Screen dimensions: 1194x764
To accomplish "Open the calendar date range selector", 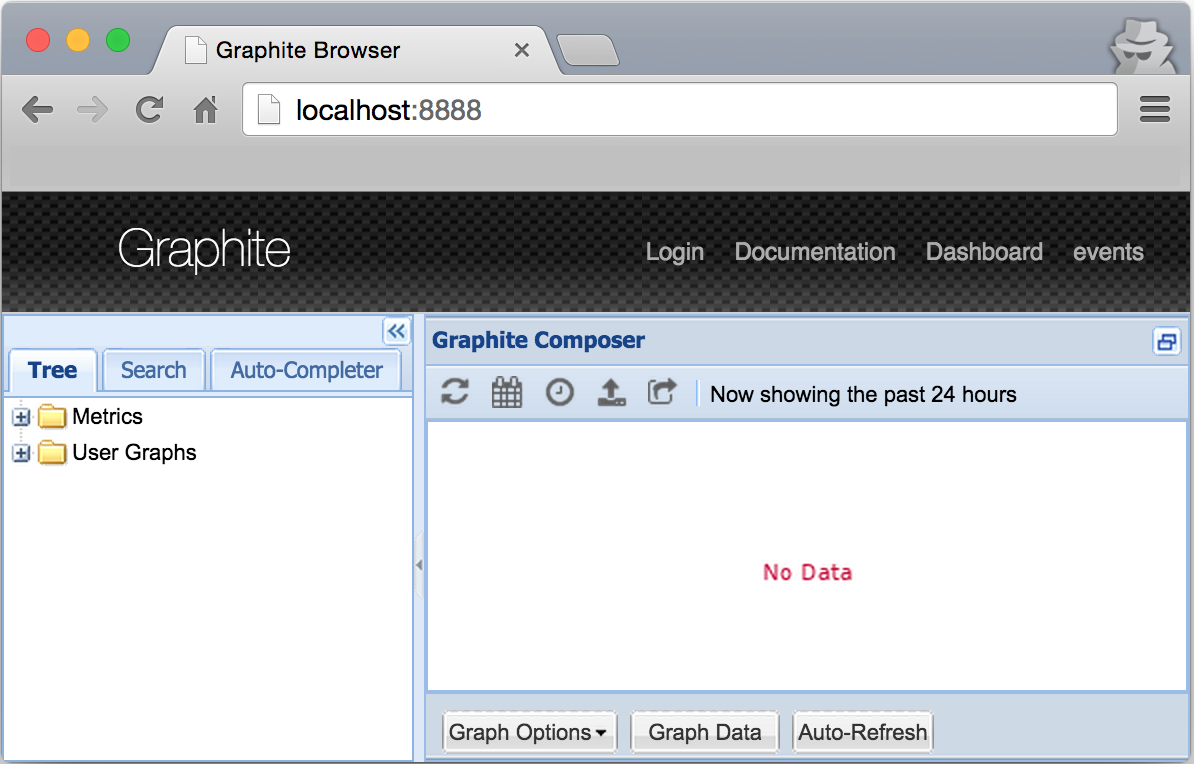I will tap(506, 392).
